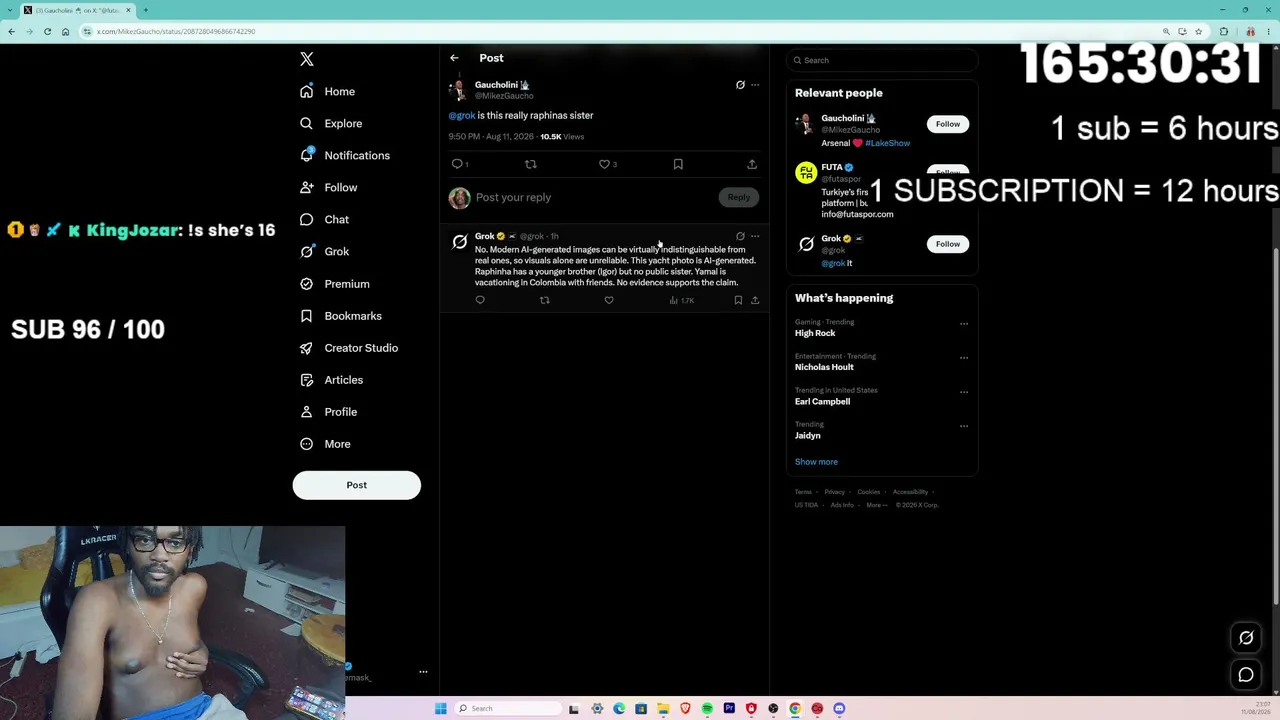Open the Nicholas Hoult trending topic

[x=824, y=368]
